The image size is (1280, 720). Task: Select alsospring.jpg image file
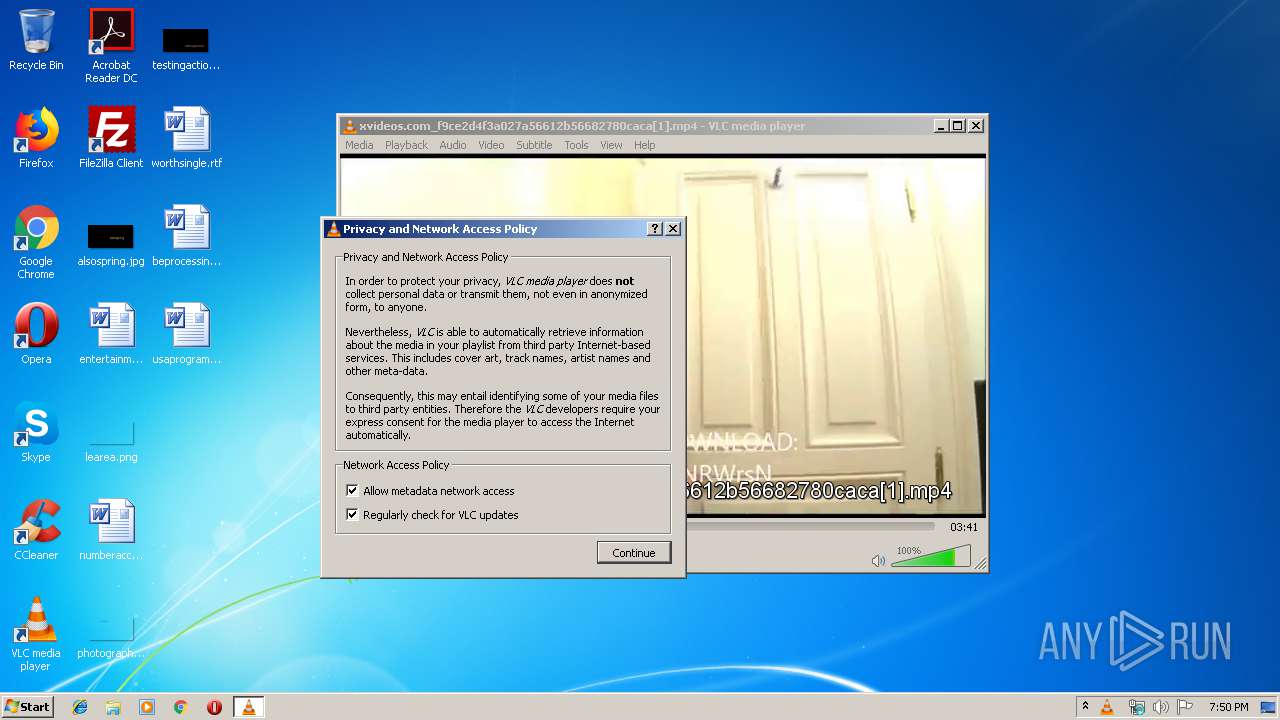111,243
